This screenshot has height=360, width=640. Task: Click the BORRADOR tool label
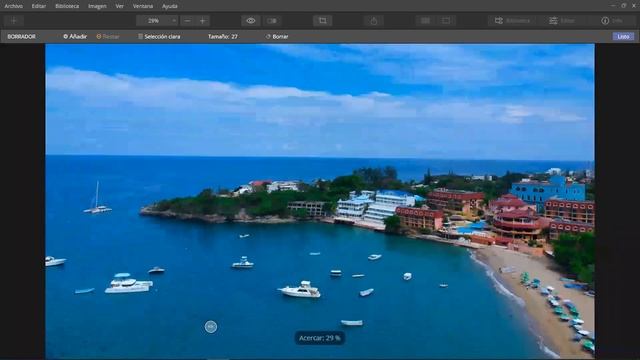click(x=21, y=37)
